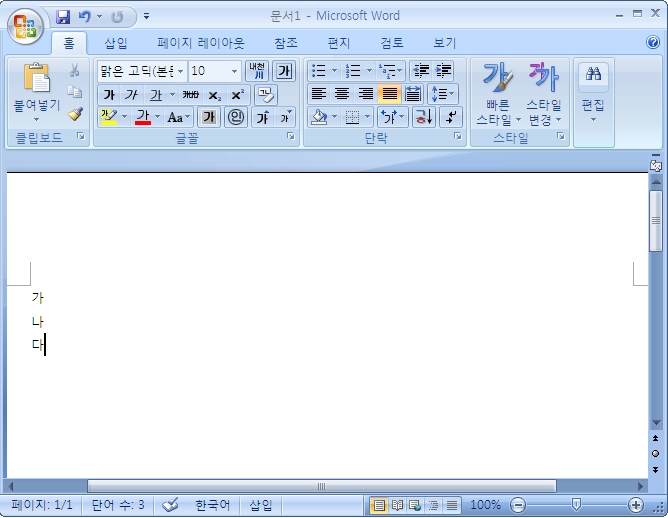Open the Font dialog launcher
The height and width of the screenshot is (518, 668).
click(x=291, y=136)
